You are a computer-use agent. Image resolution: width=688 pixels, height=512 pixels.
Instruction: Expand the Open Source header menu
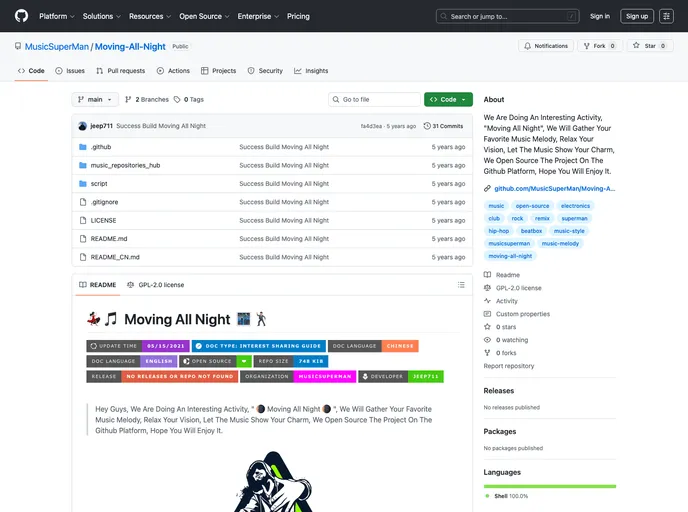pos(204,16)
